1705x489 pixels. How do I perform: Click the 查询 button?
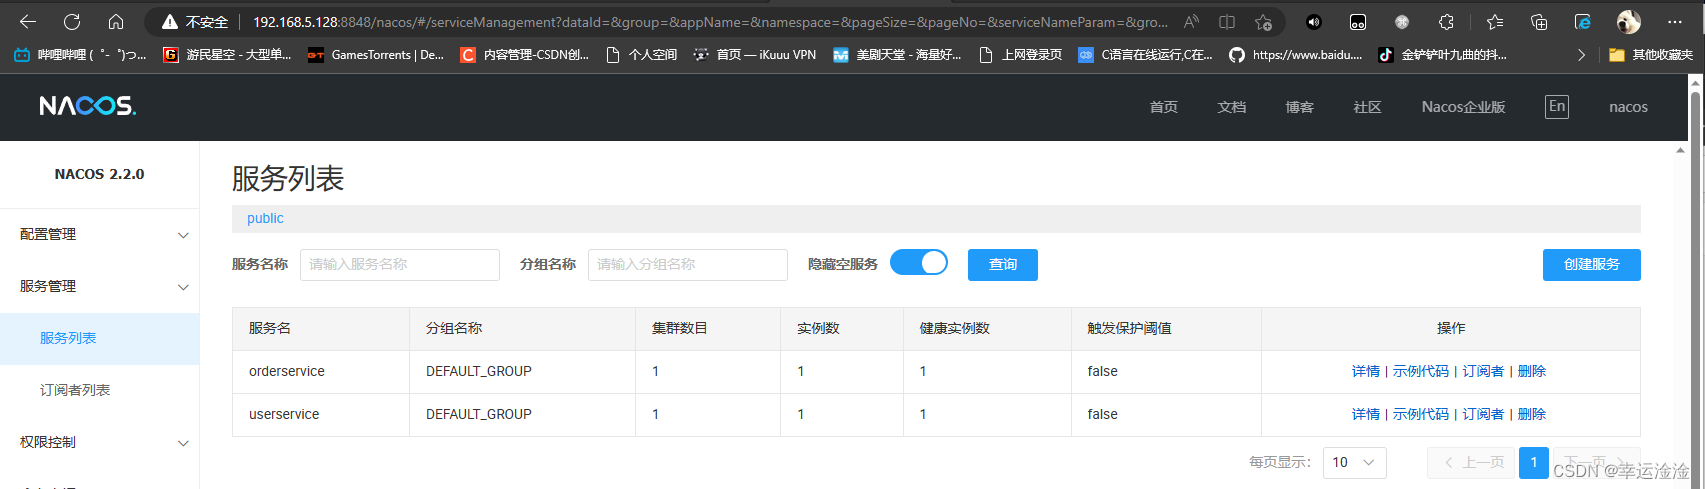click(x=1003, y=265)
